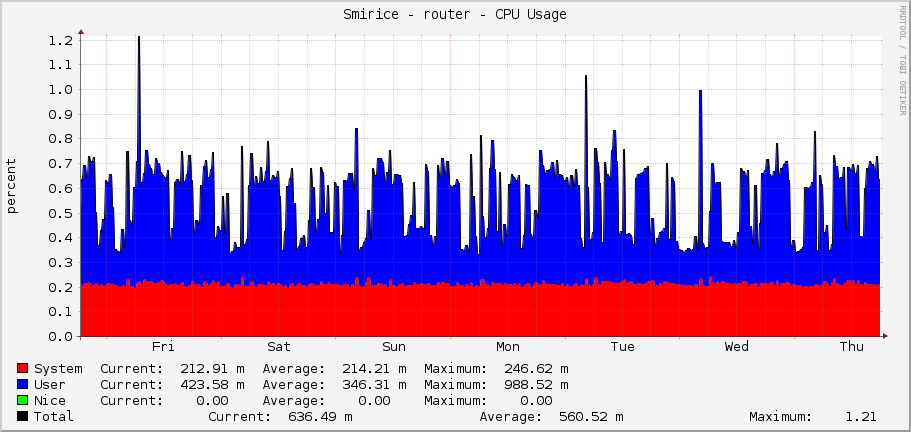Click User average value 346.31 m

[374, 384]
